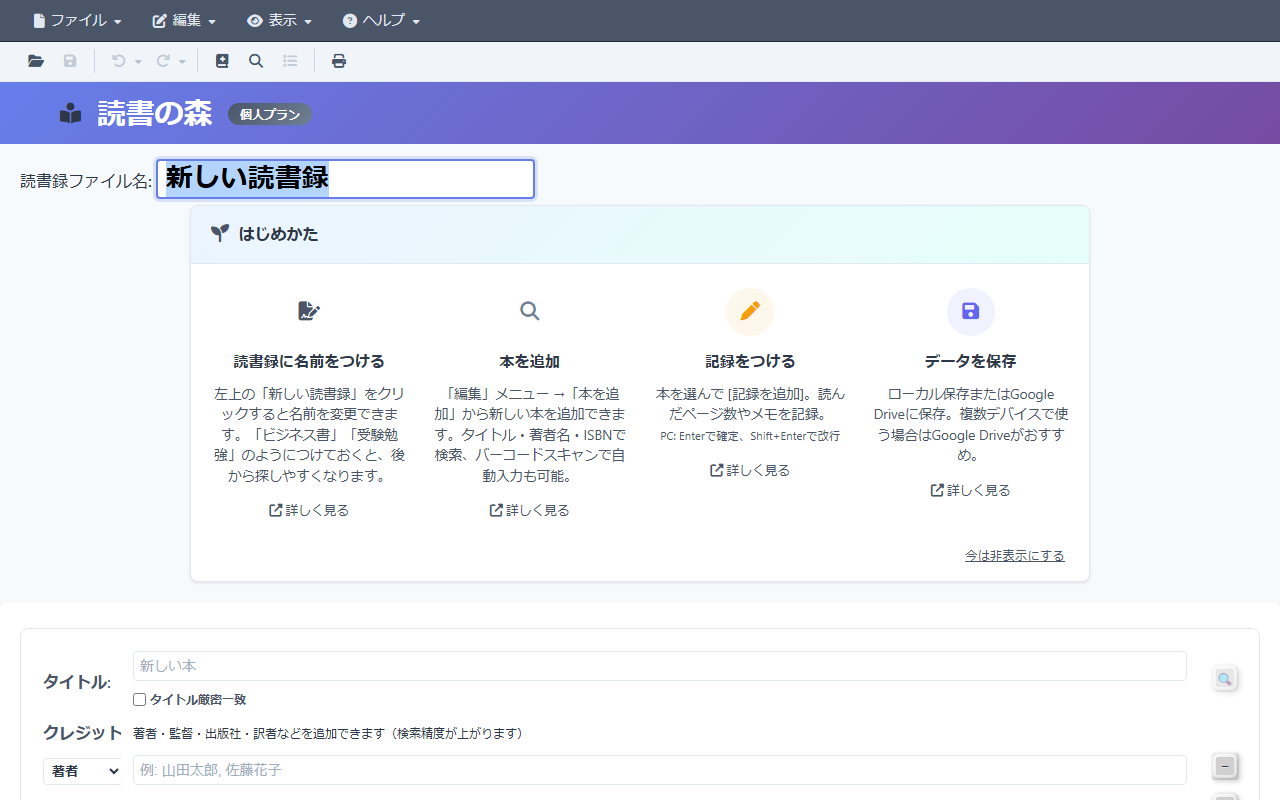Image resolution: width=1280 pixels, height=800 pixels.
Task: Click the undo arrow icon
Action: (118, 61)
